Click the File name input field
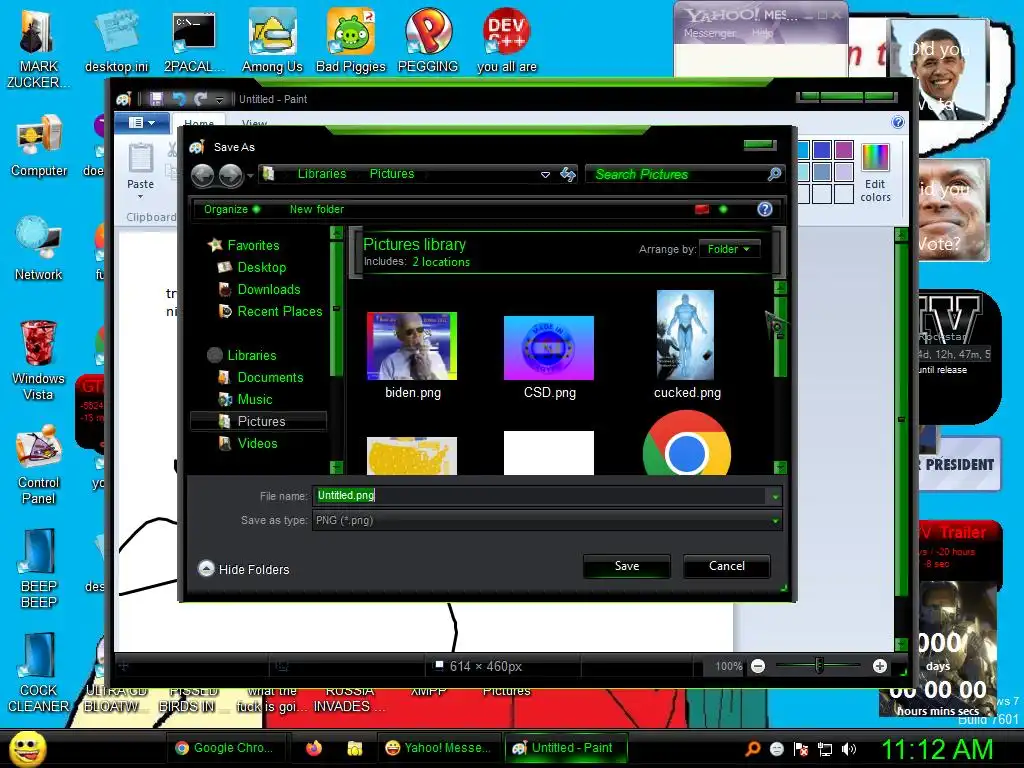1024x768 pixels. tap(539, 496)
